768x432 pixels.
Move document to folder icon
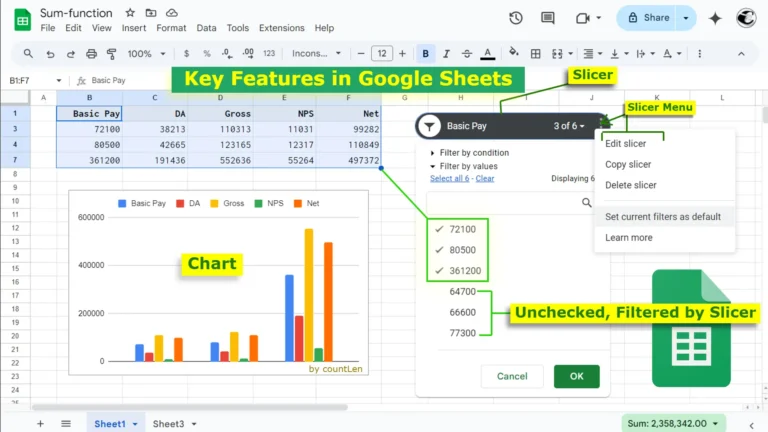pos(151,13)
